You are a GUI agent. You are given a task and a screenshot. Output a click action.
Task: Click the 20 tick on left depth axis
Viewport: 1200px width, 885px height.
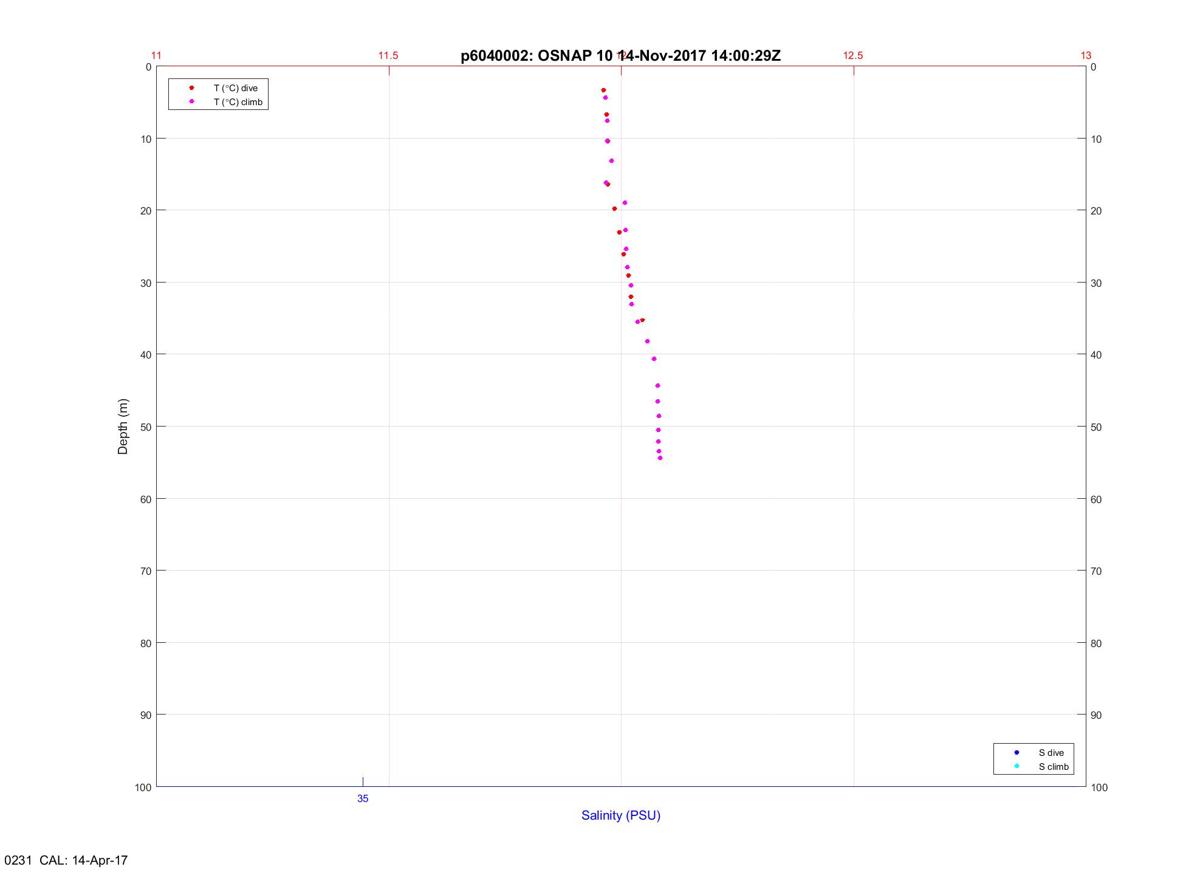click(x=145, y=211)
